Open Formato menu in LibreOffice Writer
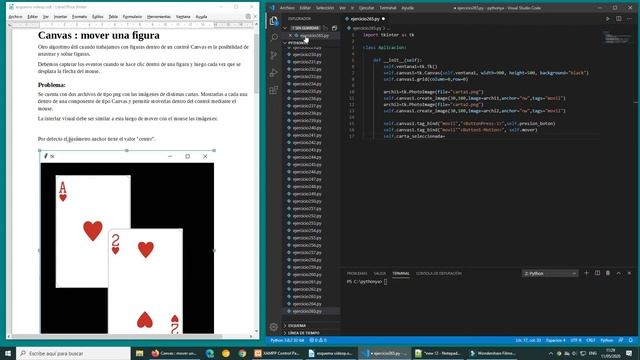This screenshot has height=360, width=640. (x=79, y=17)
